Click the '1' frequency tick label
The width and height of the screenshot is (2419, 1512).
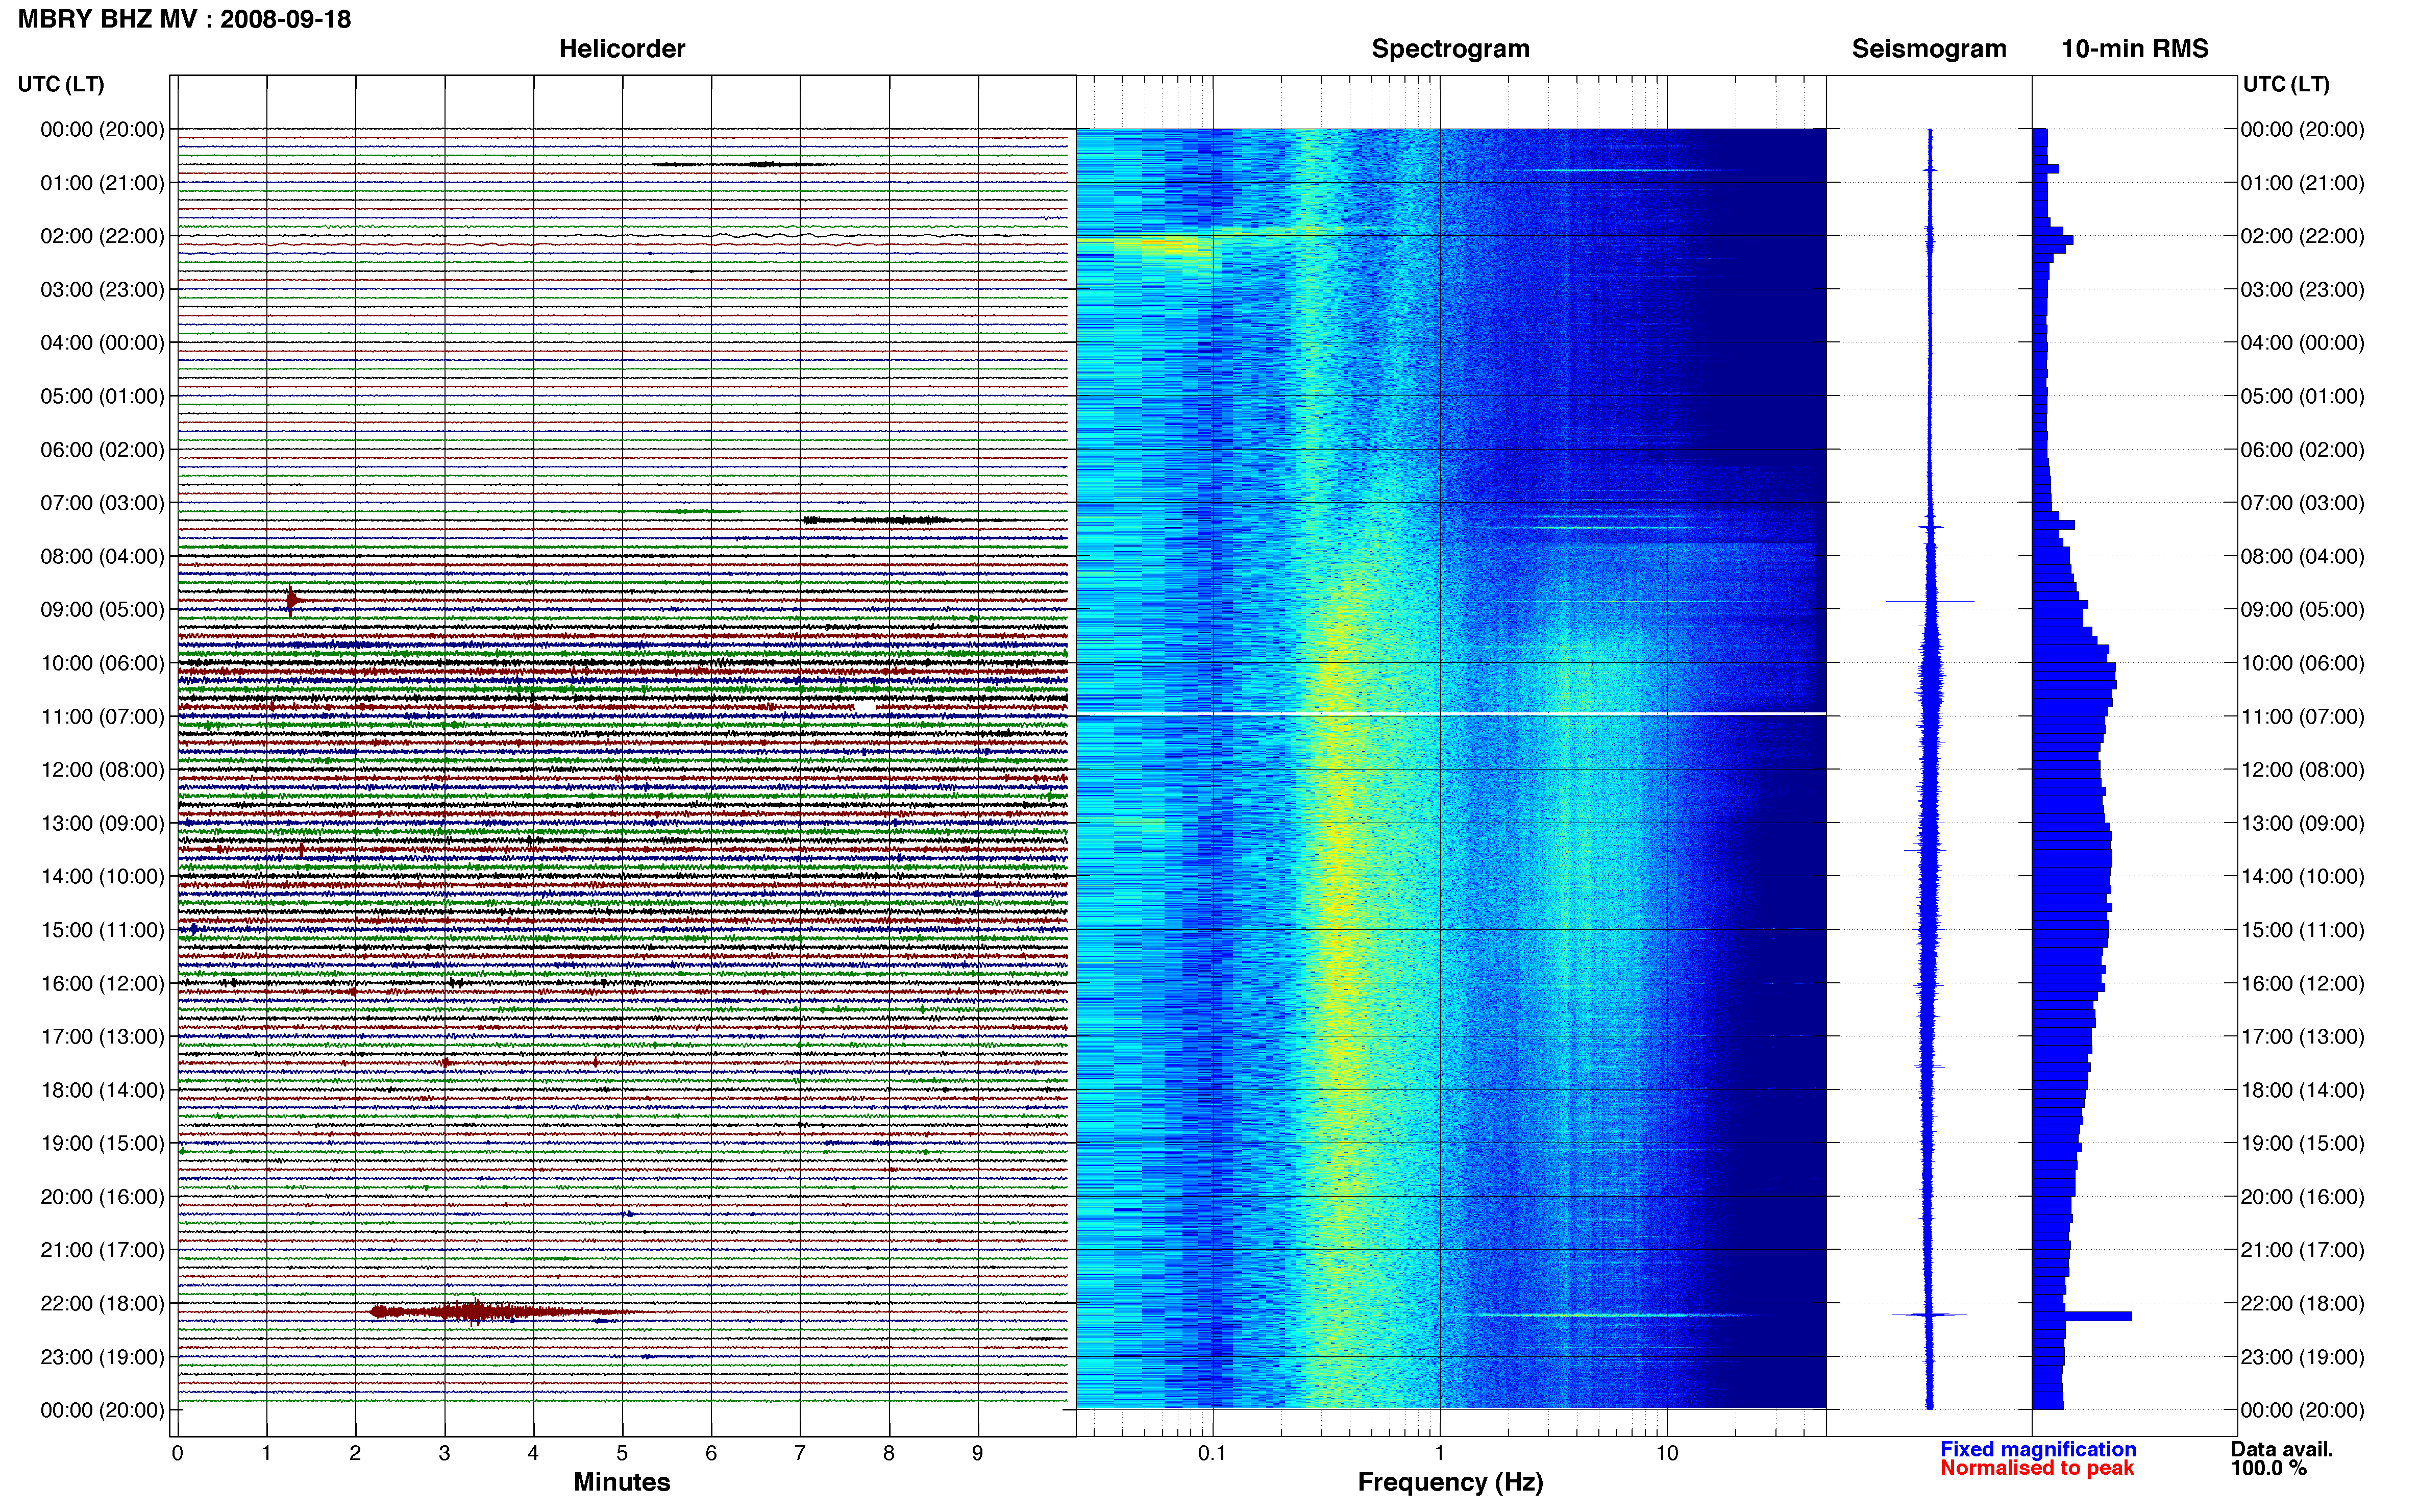(x=1439, y=1453)
